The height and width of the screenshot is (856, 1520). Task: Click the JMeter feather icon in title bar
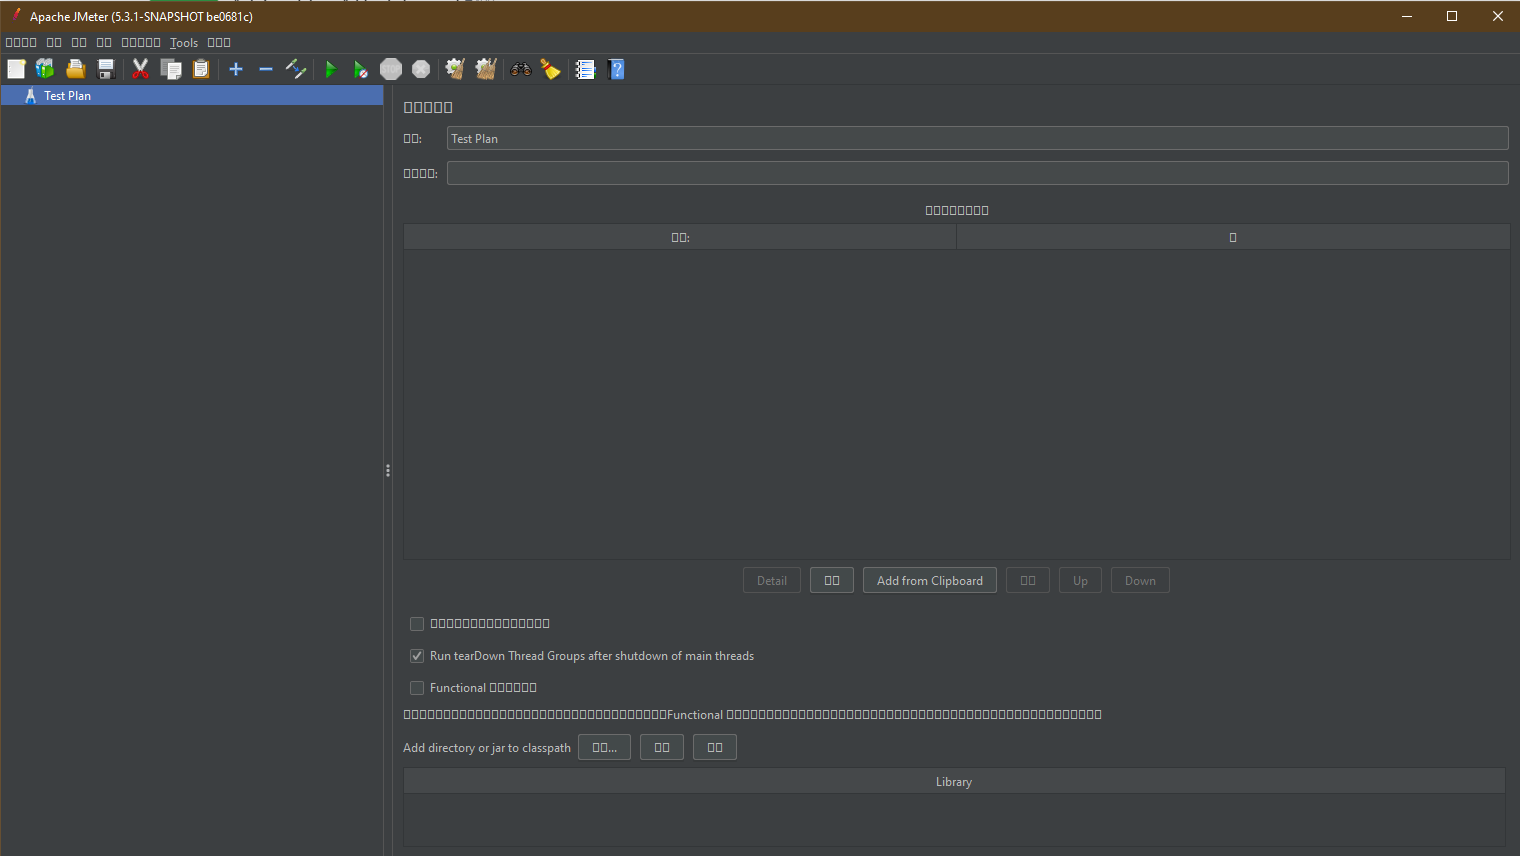16,16
